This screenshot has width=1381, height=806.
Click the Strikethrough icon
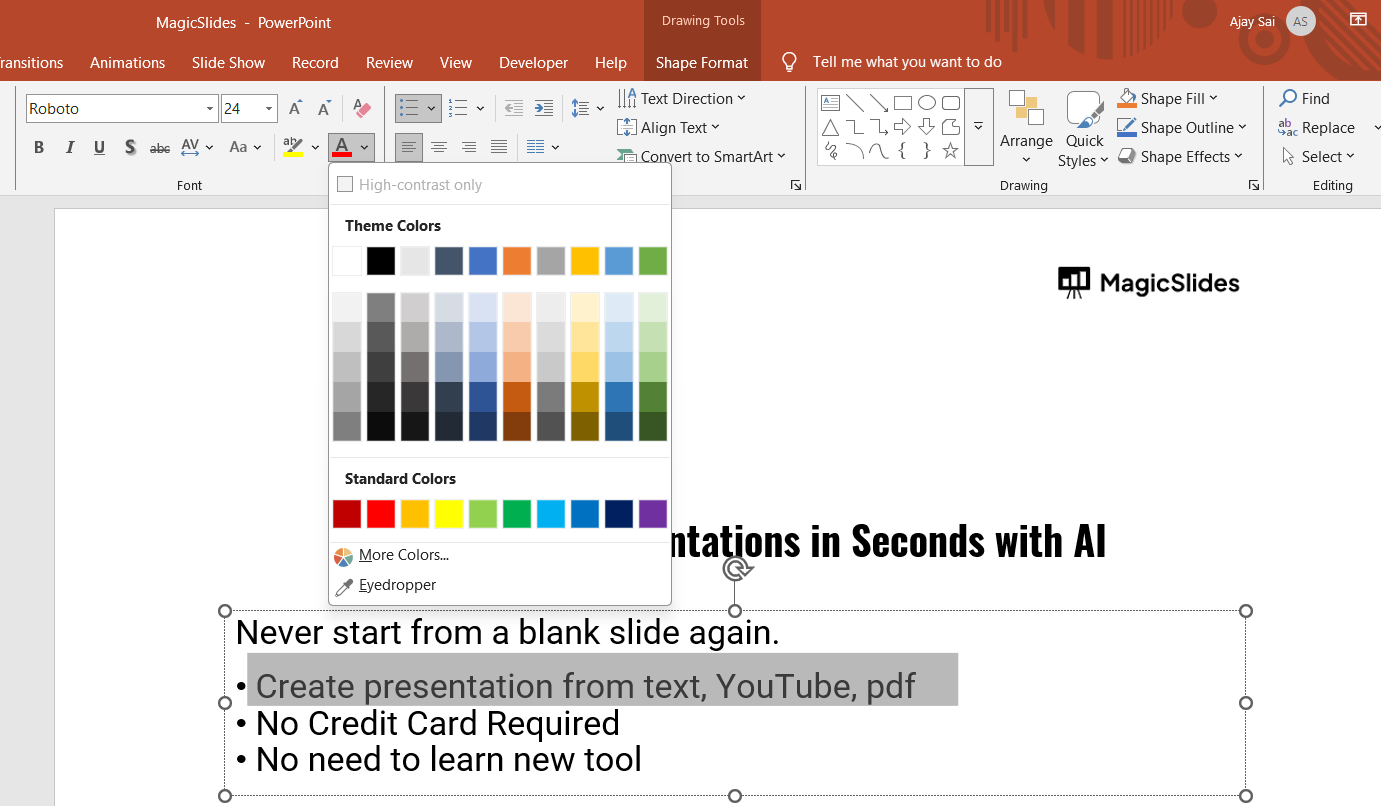coord(160,148)
